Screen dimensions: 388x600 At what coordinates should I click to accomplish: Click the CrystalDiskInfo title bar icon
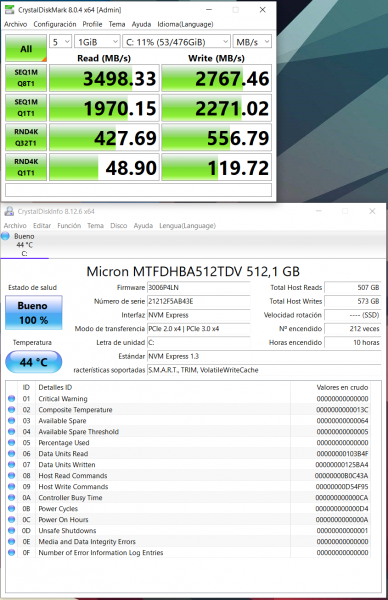(x=10, y=211)
